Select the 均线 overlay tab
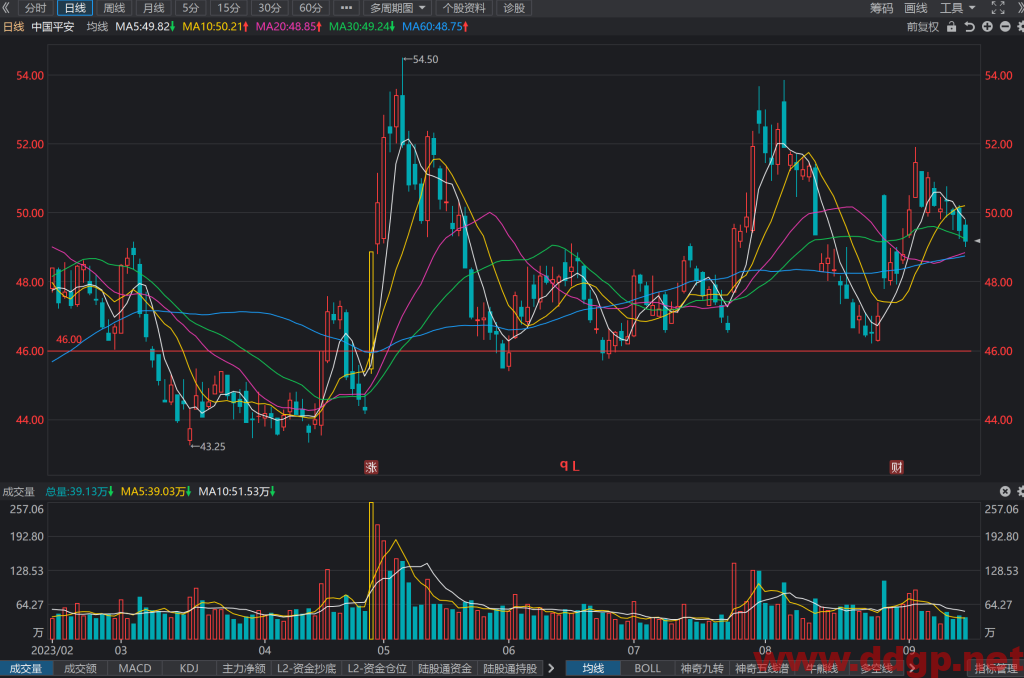1024x678 pixels. [x=593, y=668]
